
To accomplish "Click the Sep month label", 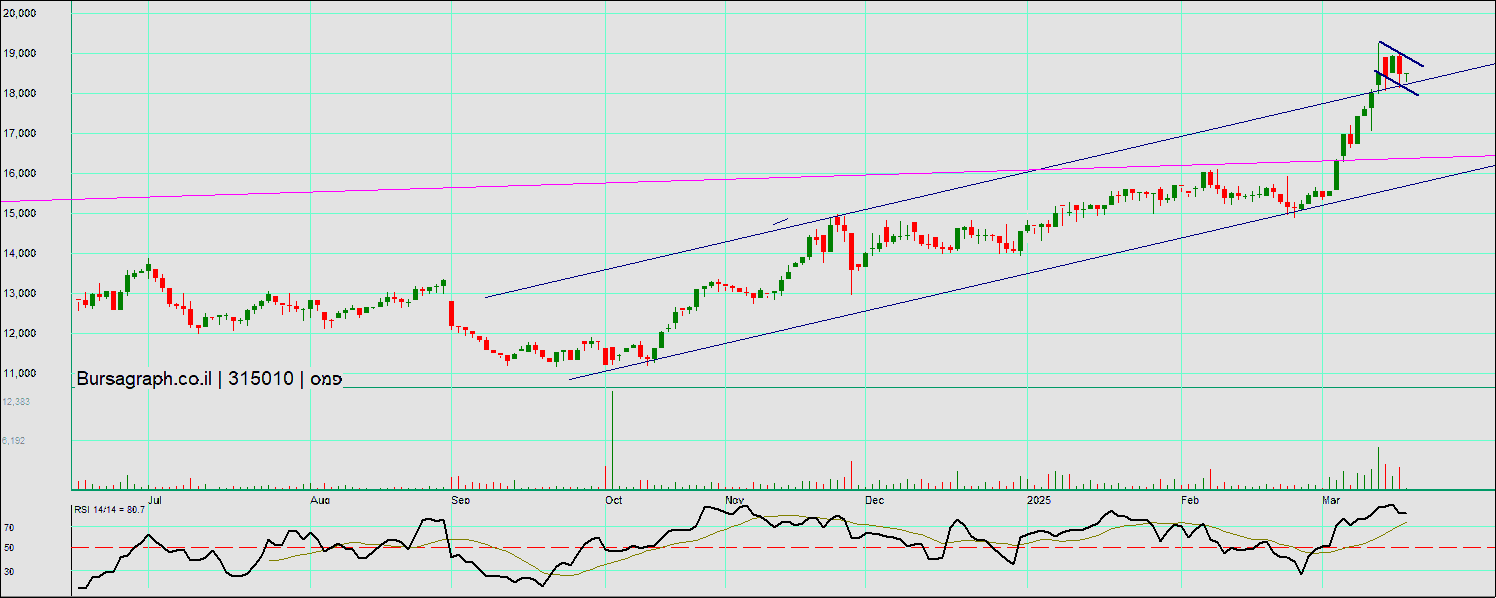I will click(460, 498).
